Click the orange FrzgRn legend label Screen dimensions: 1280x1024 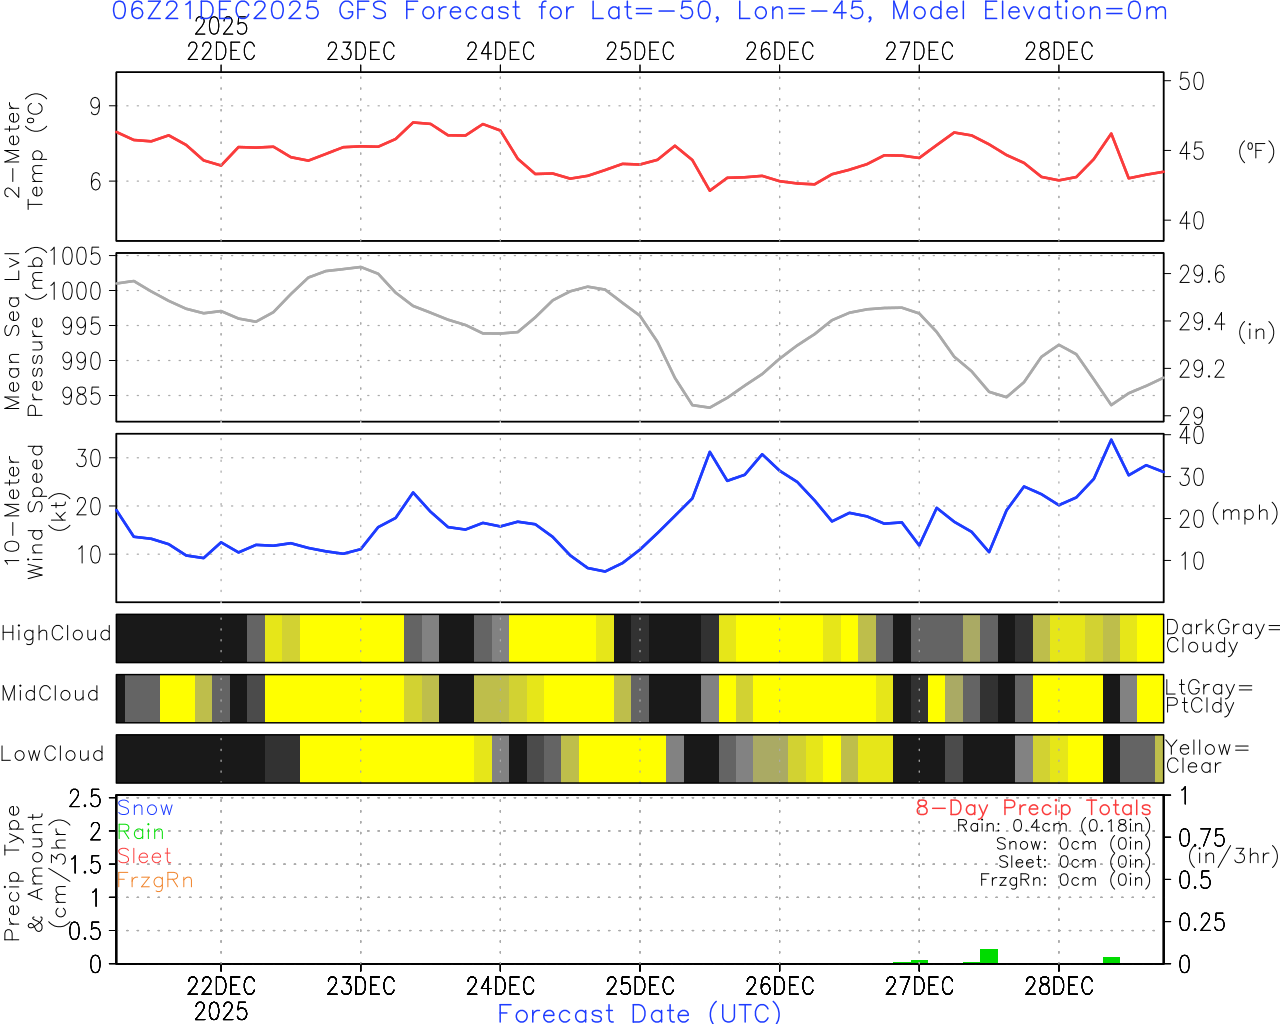point(155,880)
